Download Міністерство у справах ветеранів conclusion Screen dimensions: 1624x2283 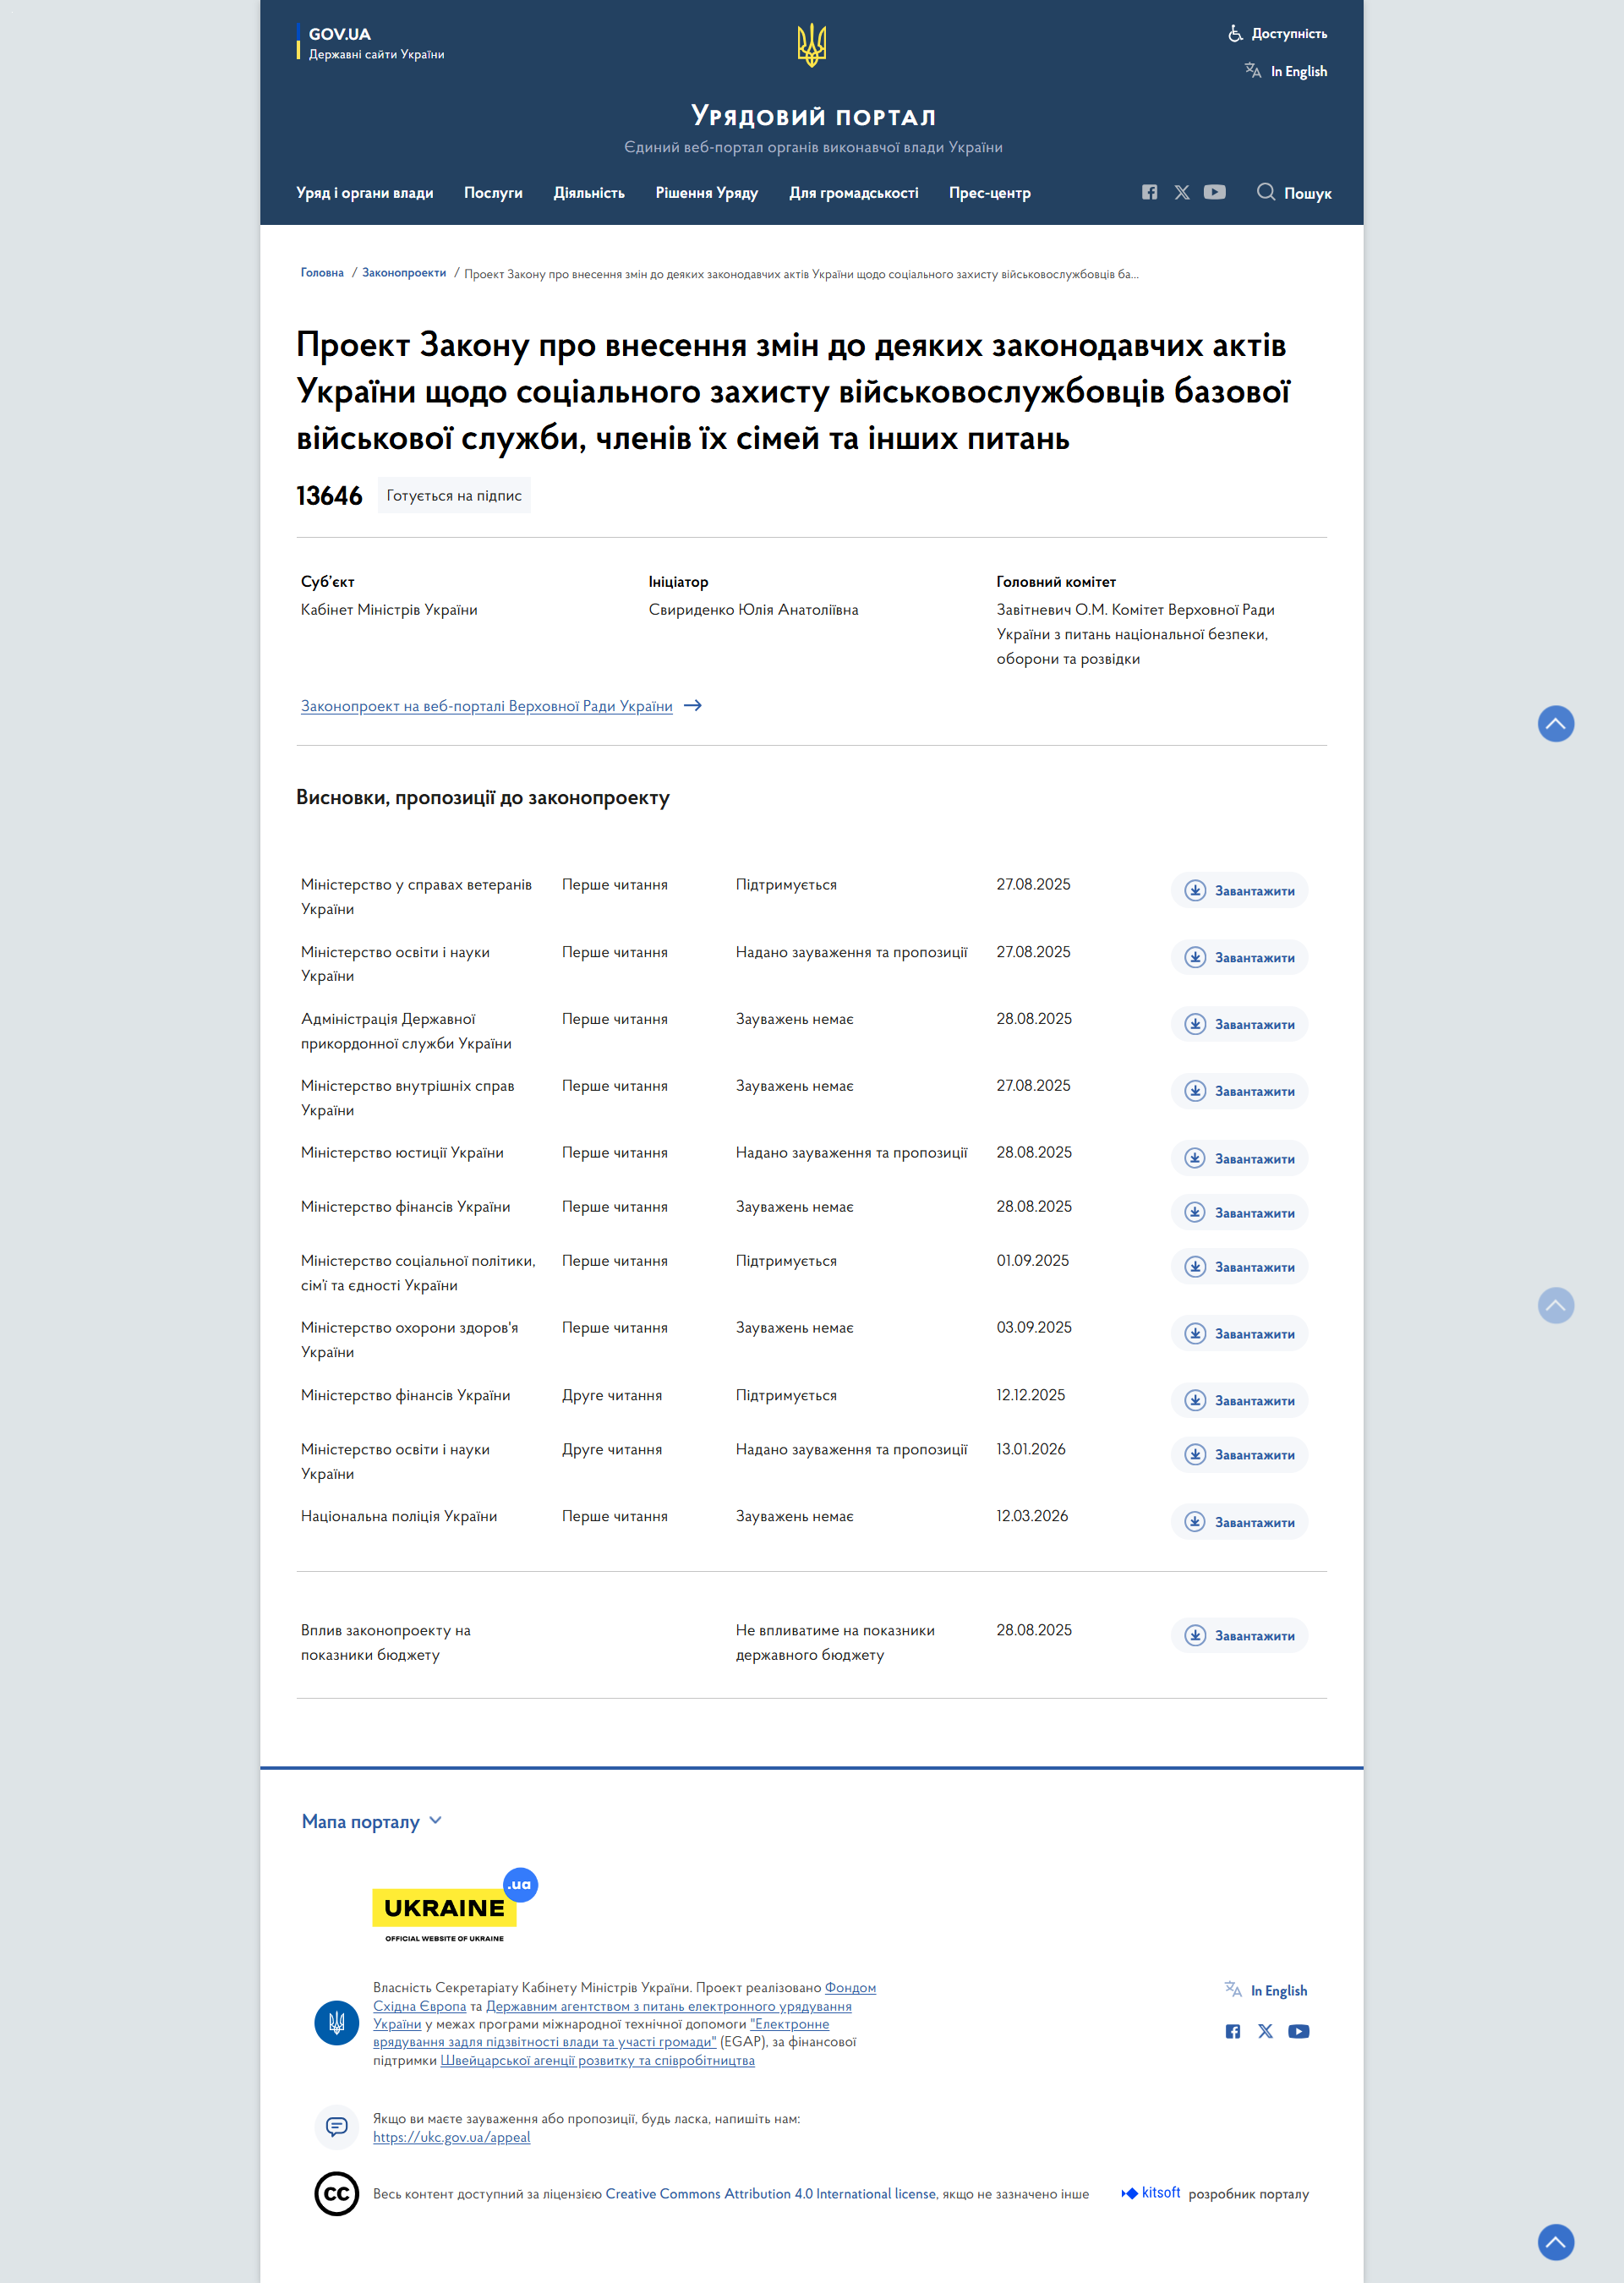point(1239,890)
